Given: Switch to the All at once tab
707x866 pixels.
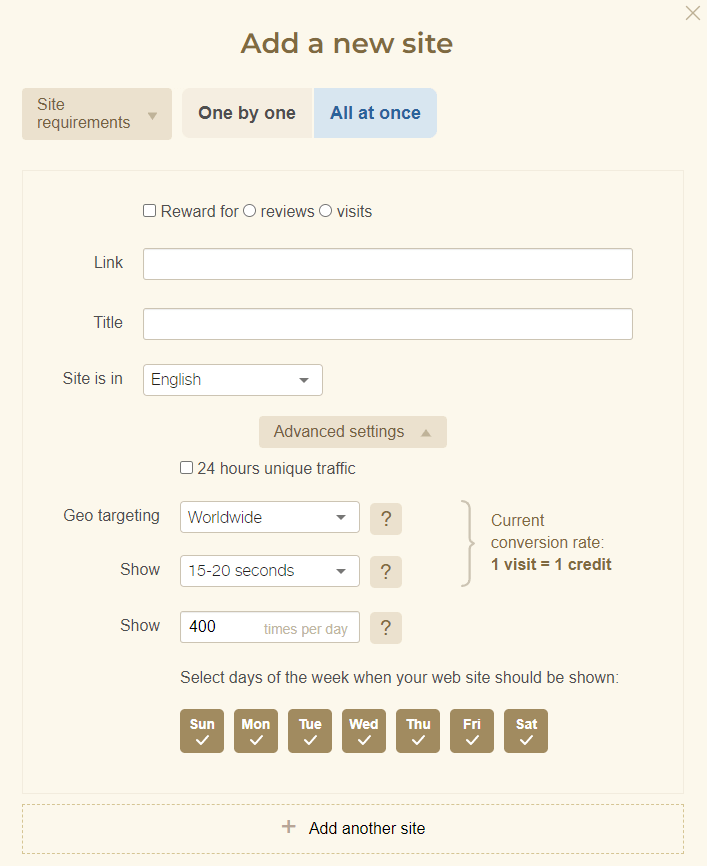Looking at the screenshot, I should (x=375, y=113).
